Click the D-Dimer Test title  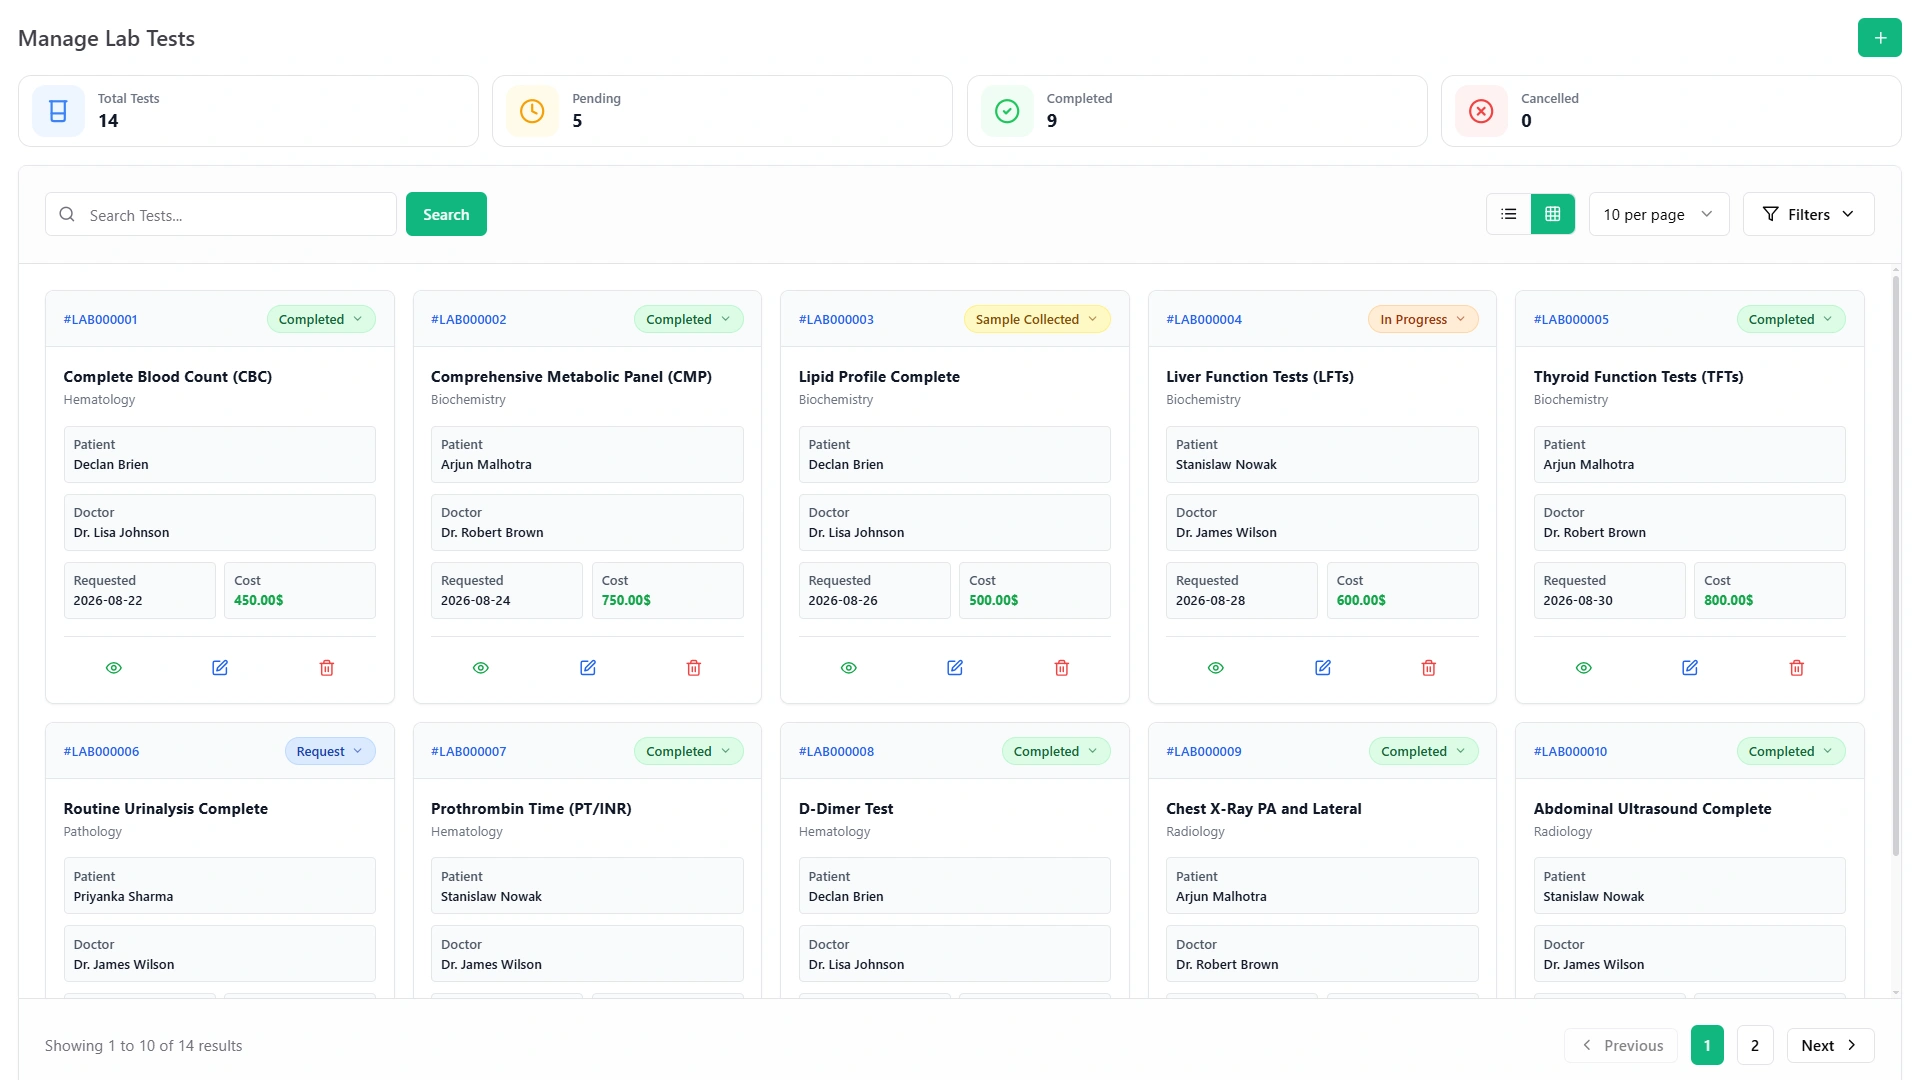pyautogui.click(x=846, y=809)
